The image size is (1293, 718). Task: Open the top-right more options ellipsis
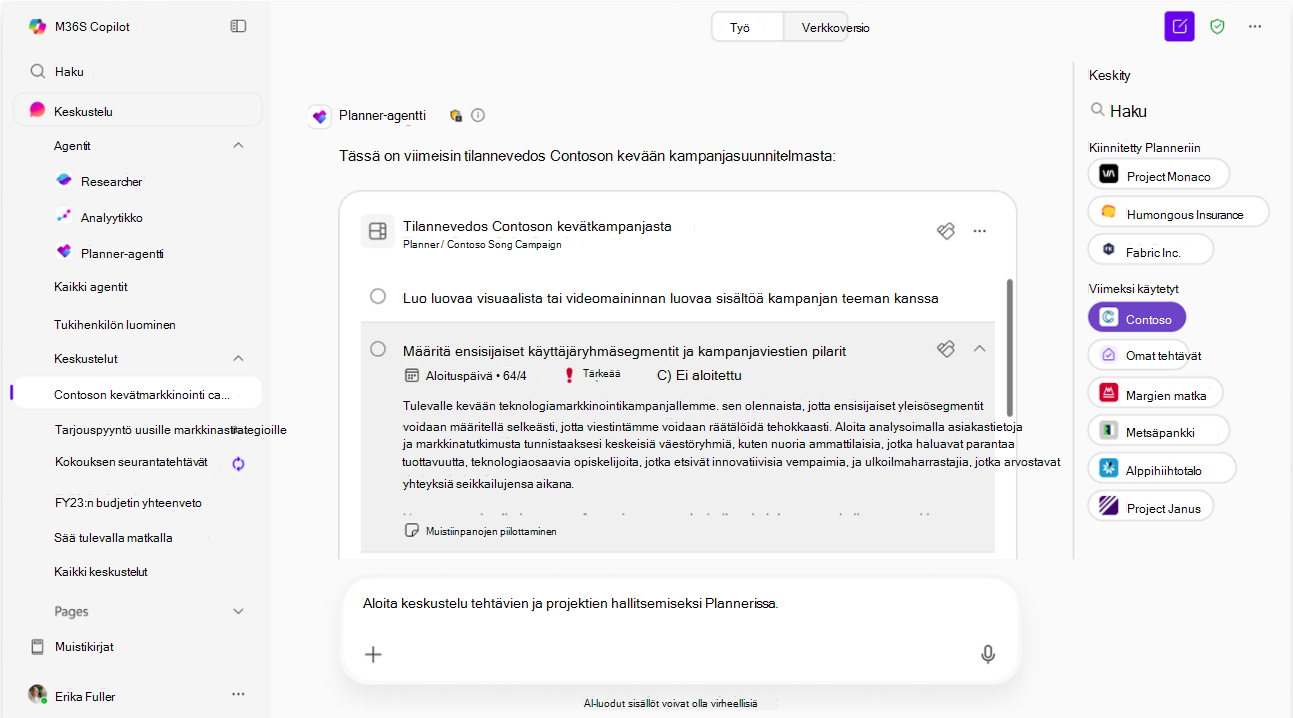tap(1255, 26)
